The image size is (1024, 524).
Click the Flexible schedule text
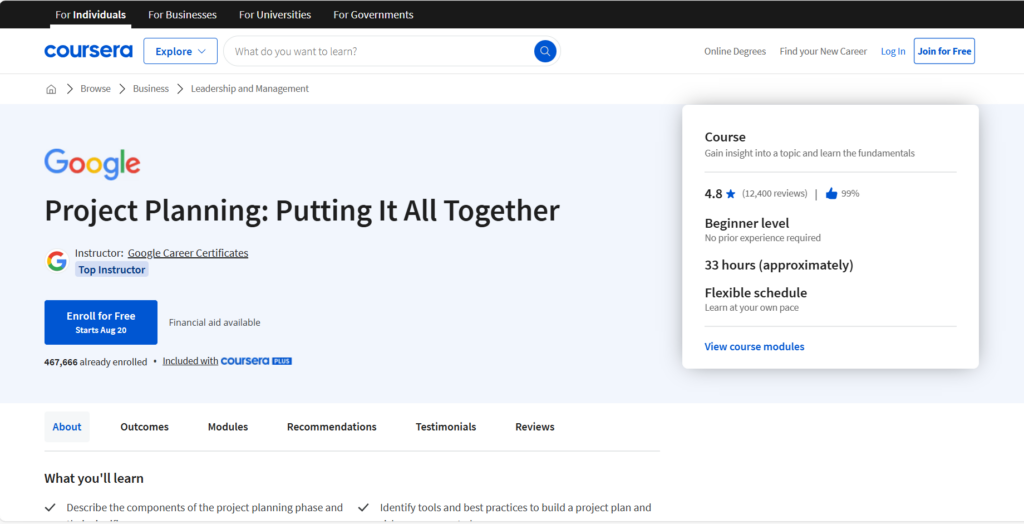pyautogui.click(x=756, y=293)
